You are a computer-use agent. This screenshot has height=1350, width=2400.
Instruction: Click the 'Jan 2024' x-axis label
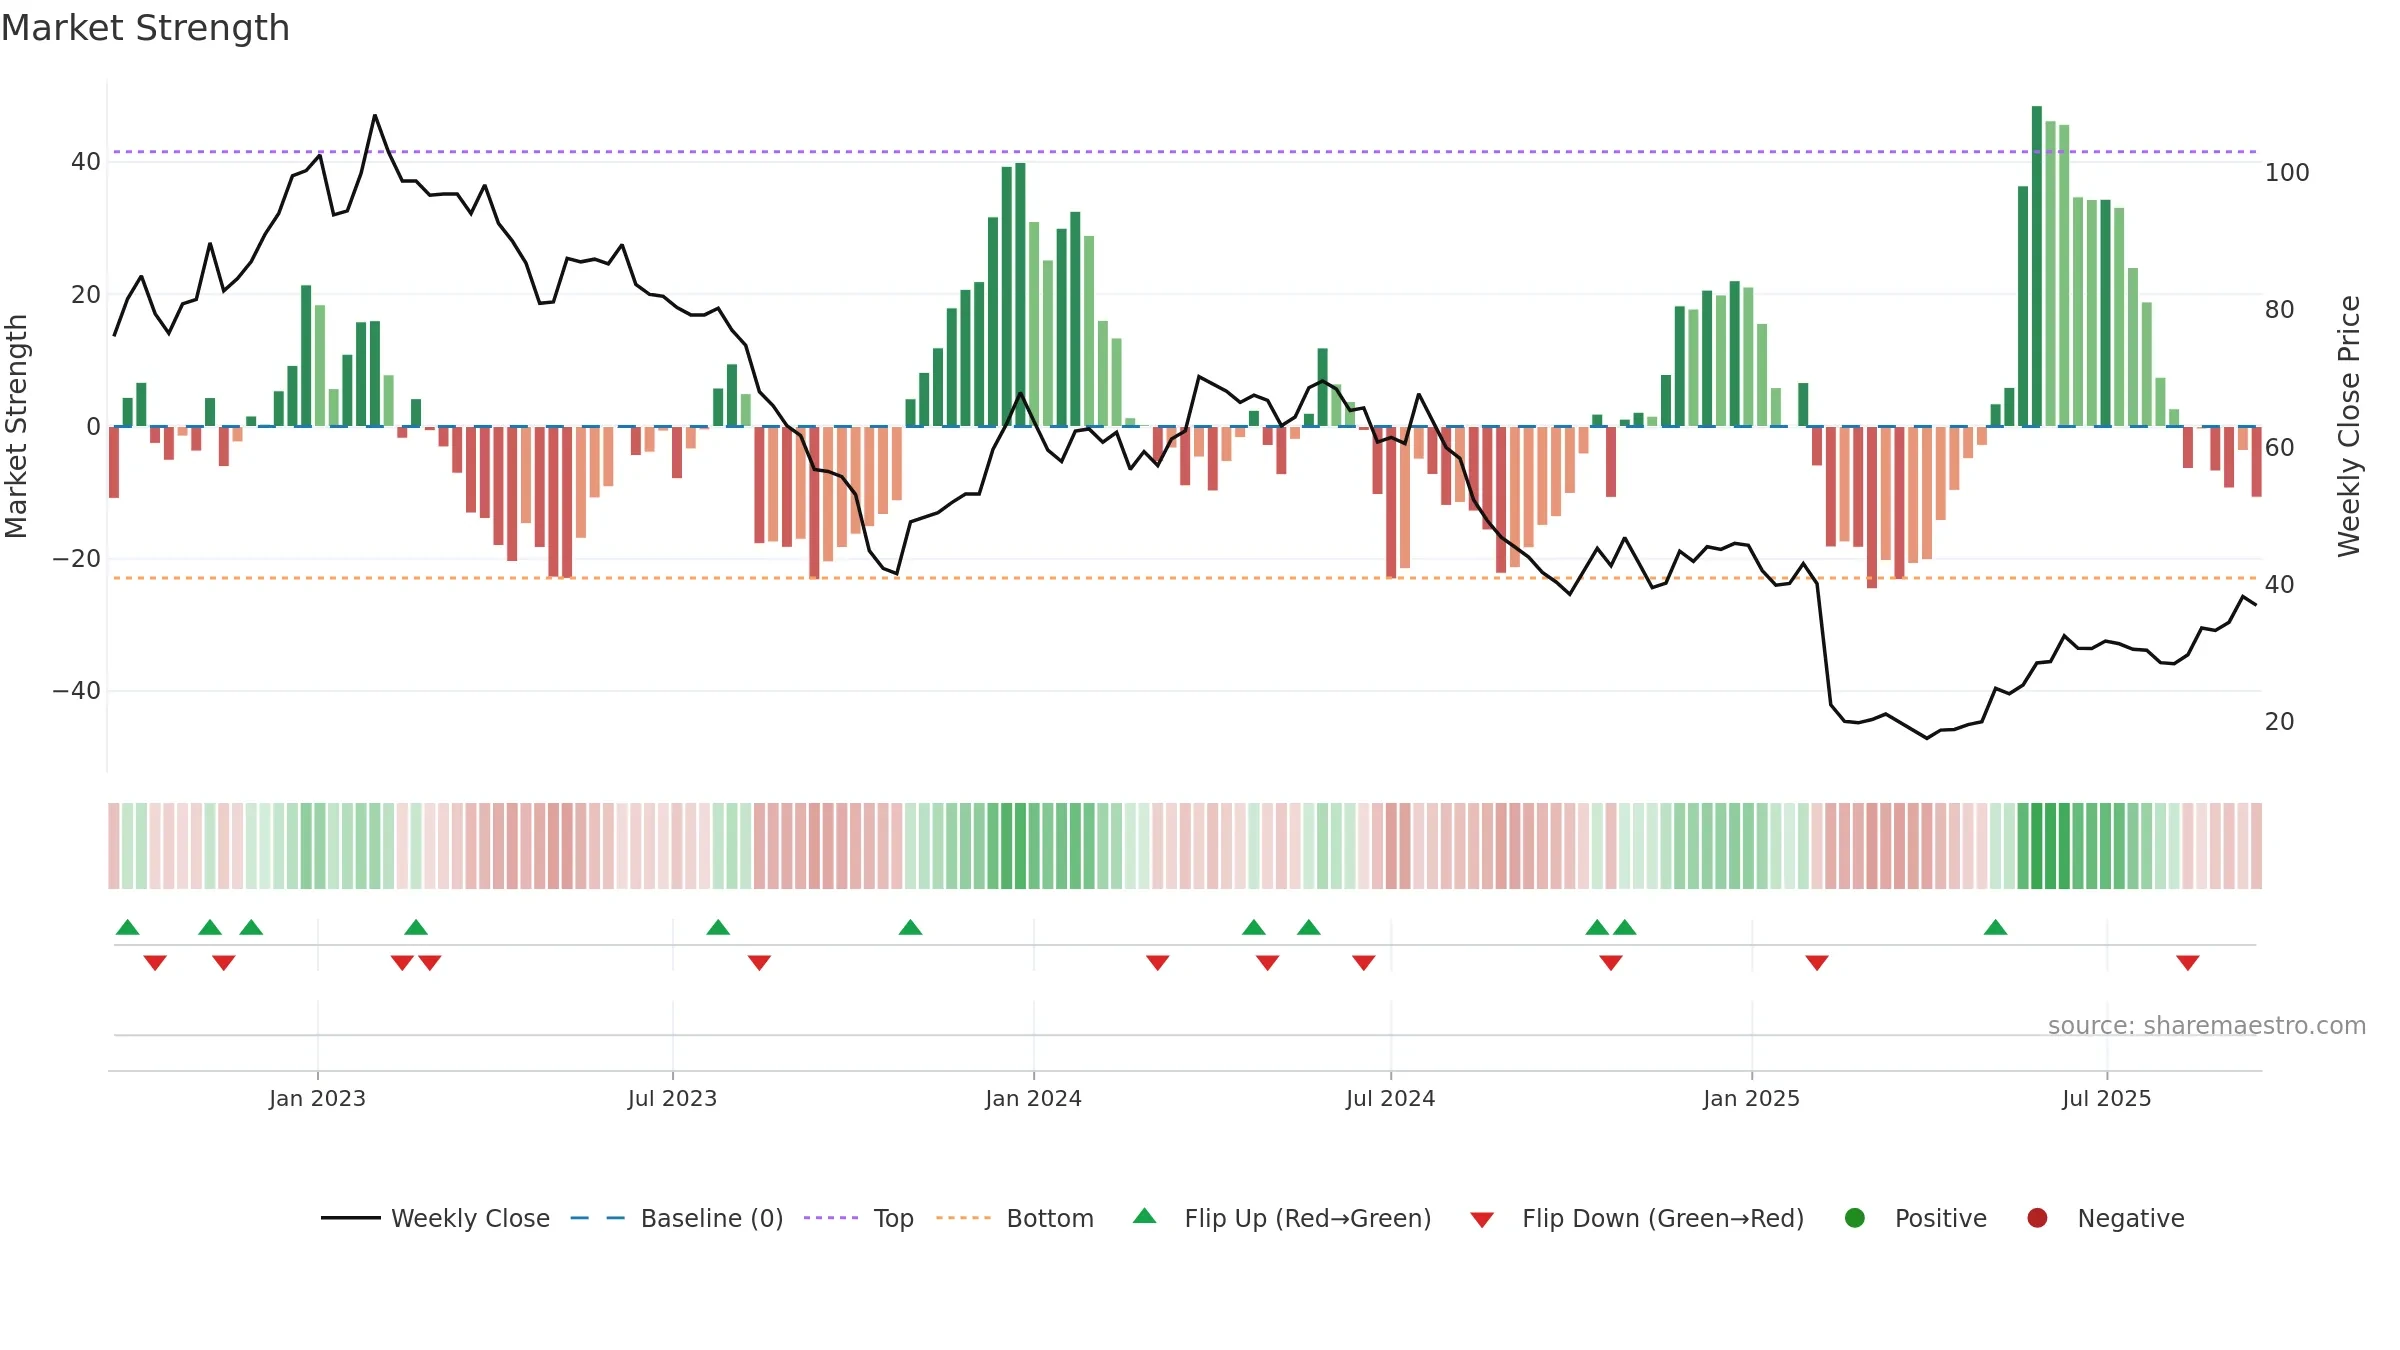pos(1033,1098)
